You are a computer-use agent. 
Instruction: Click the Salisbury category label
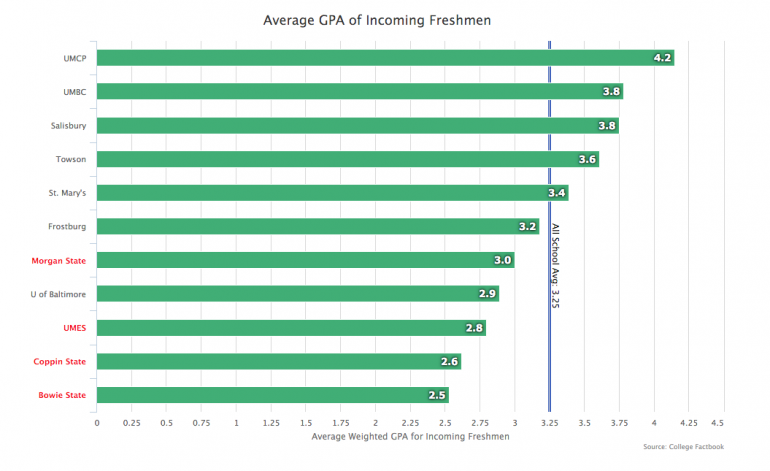[x=68, y=126]
